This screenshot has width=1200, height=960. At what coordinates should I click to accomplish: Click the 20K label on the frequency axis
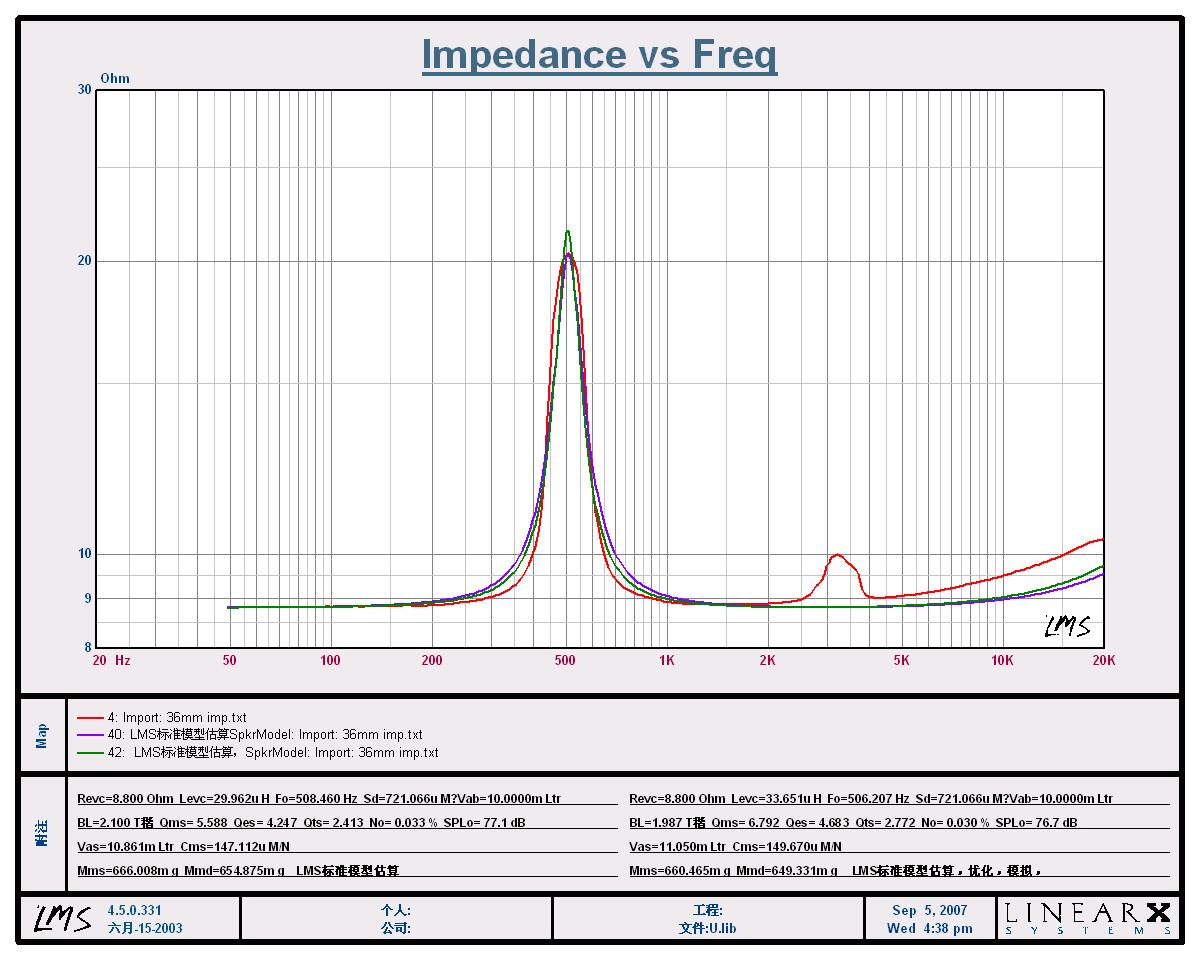(x=1103, y=660)
